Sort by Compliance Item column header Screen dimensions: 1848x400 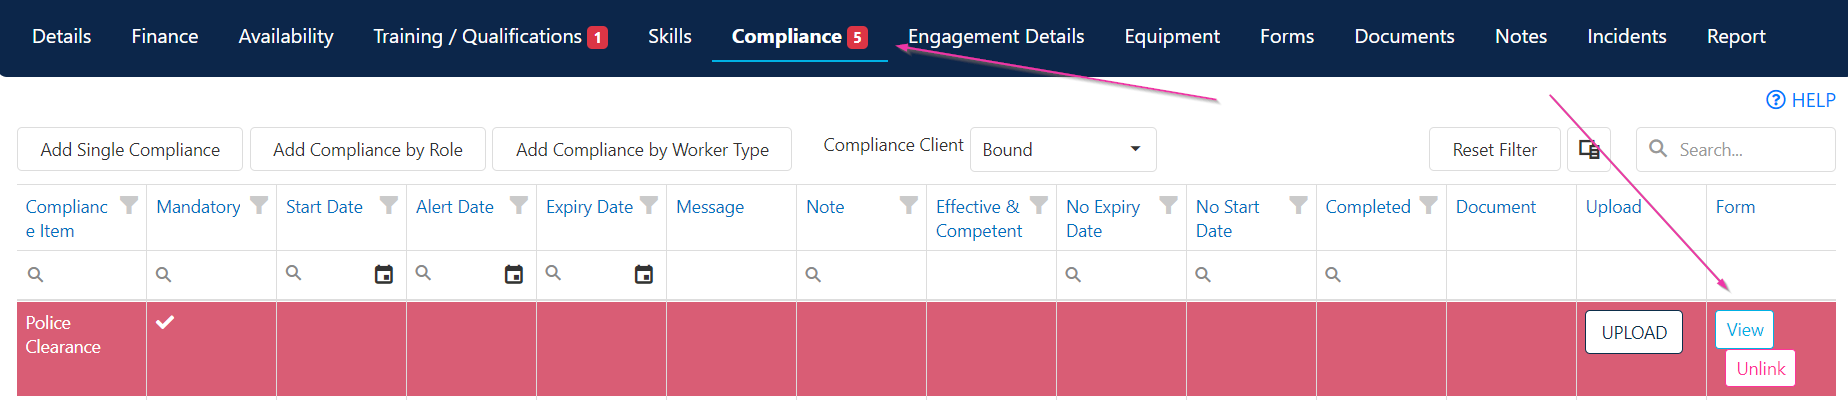(x=66, y=219)
